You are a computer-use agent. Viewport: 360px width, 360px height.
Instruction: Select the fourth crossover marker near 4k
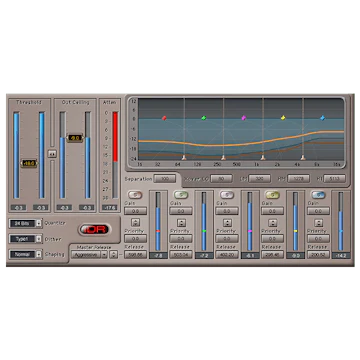pyautogui.click(x=303, y=157)
